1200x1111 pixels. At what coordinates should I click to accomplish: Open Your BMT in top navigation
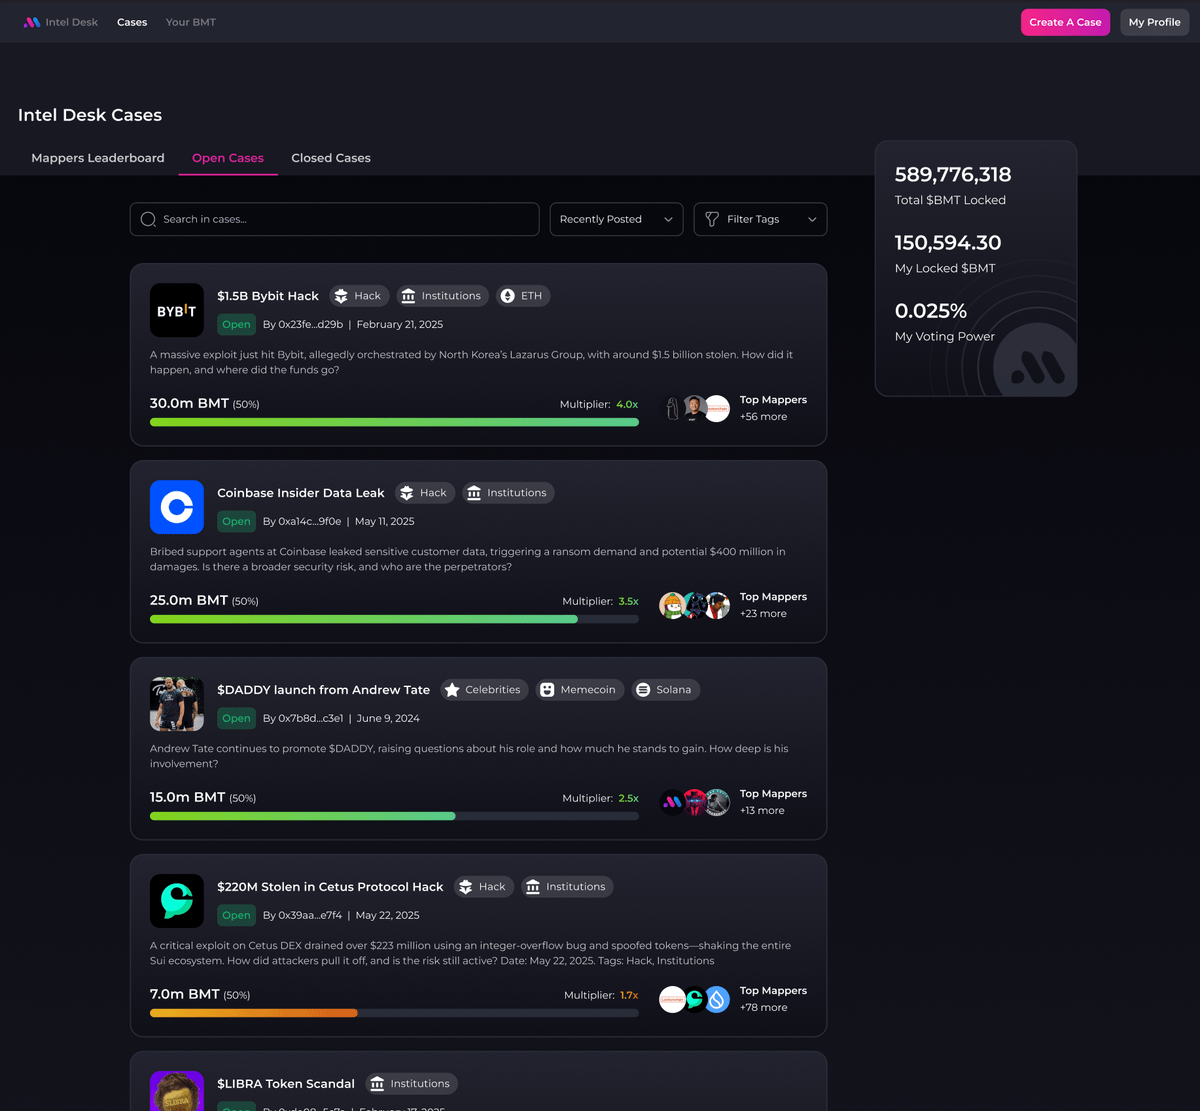[x=190, y=22]
